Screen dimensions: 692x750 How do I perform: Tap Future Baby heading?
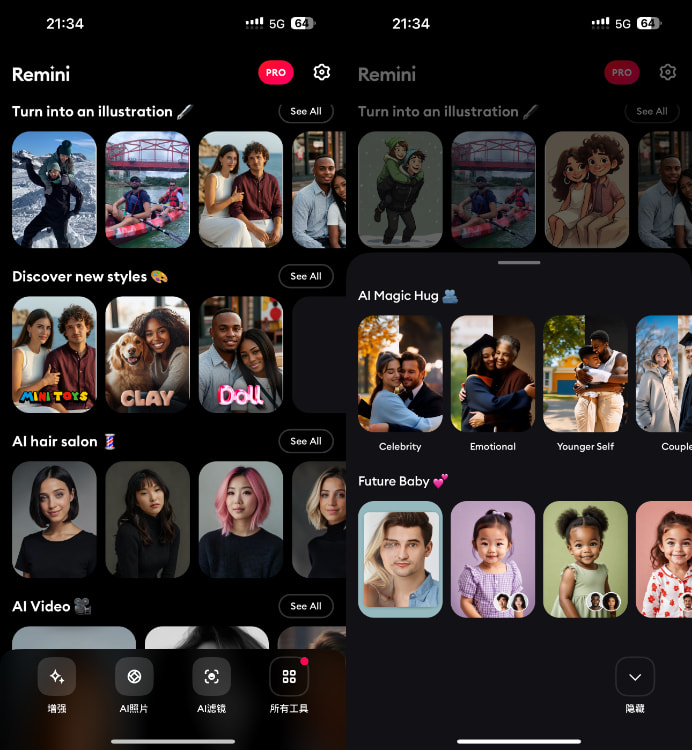pos(394,481)
